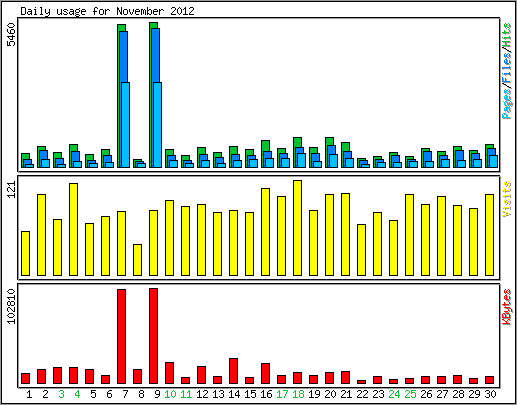Screen dimensions: 517x405
Task: Click the day 1 axis label
Action: 29,394
